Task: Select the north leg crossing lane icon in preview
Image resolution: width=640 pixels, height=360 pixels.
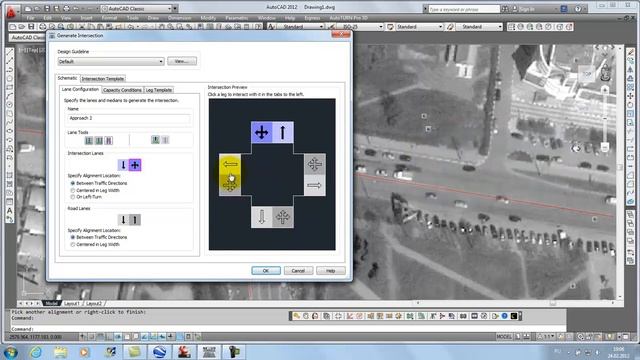Action: (262, 132)
